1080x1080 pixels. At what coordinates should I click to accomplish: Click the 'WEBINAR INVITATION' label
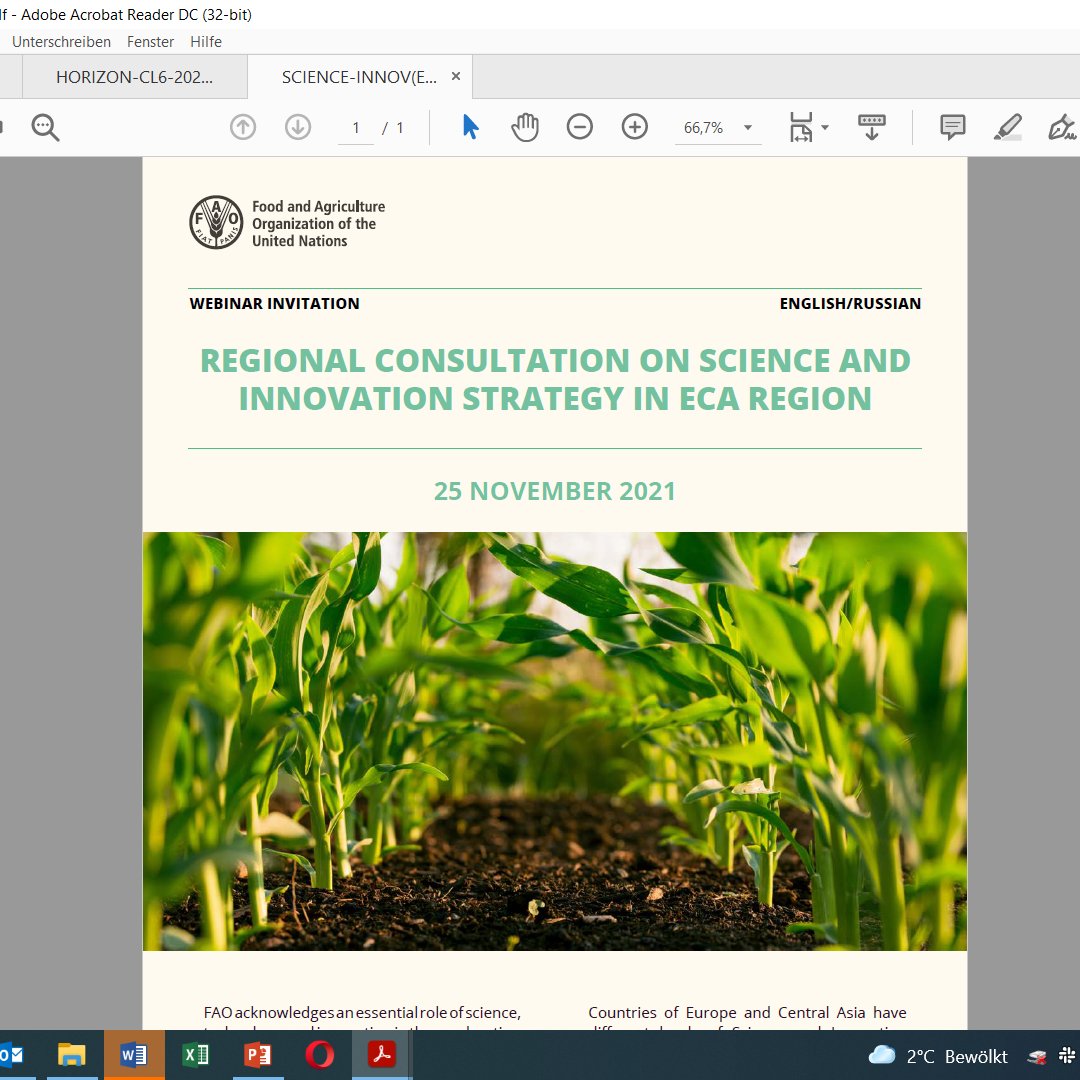(x=274, y=304)
